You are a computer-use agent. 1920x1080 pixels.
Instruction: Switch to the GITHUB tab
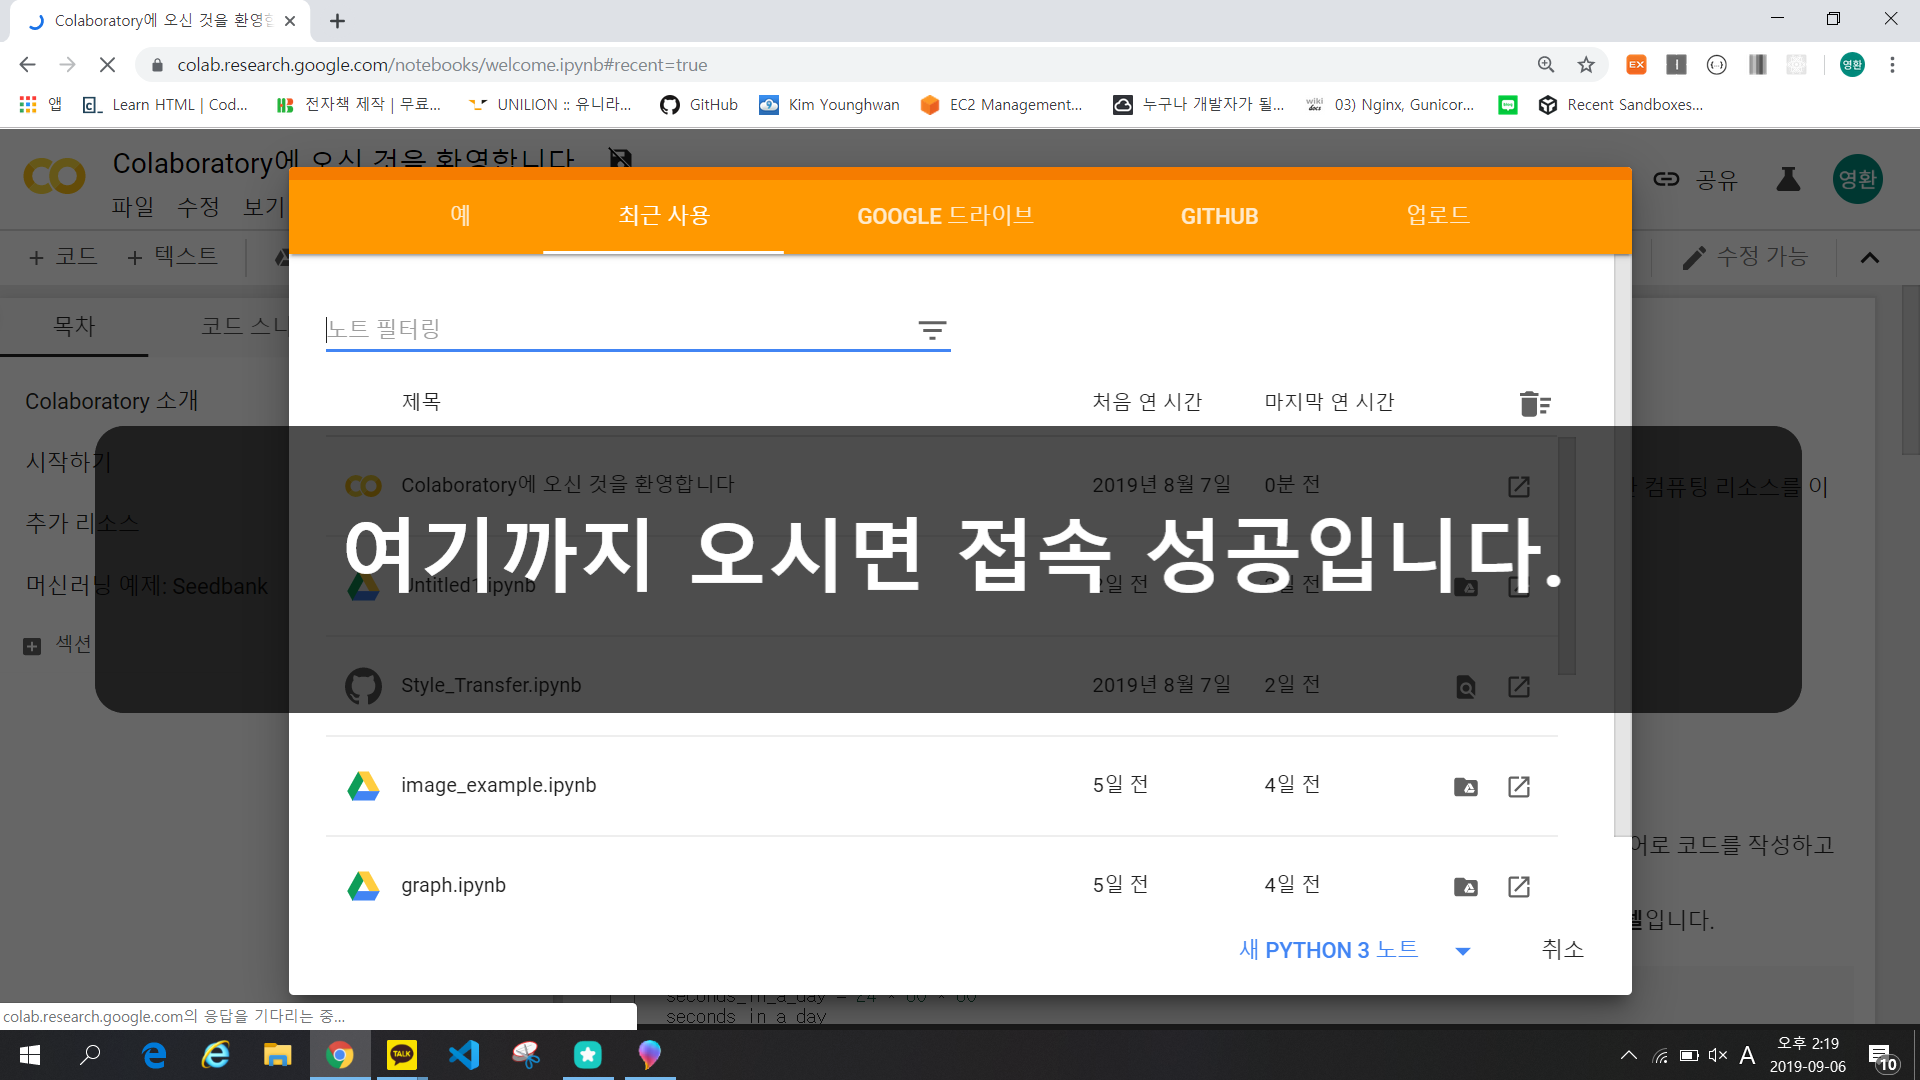(x=1218, y=216)
